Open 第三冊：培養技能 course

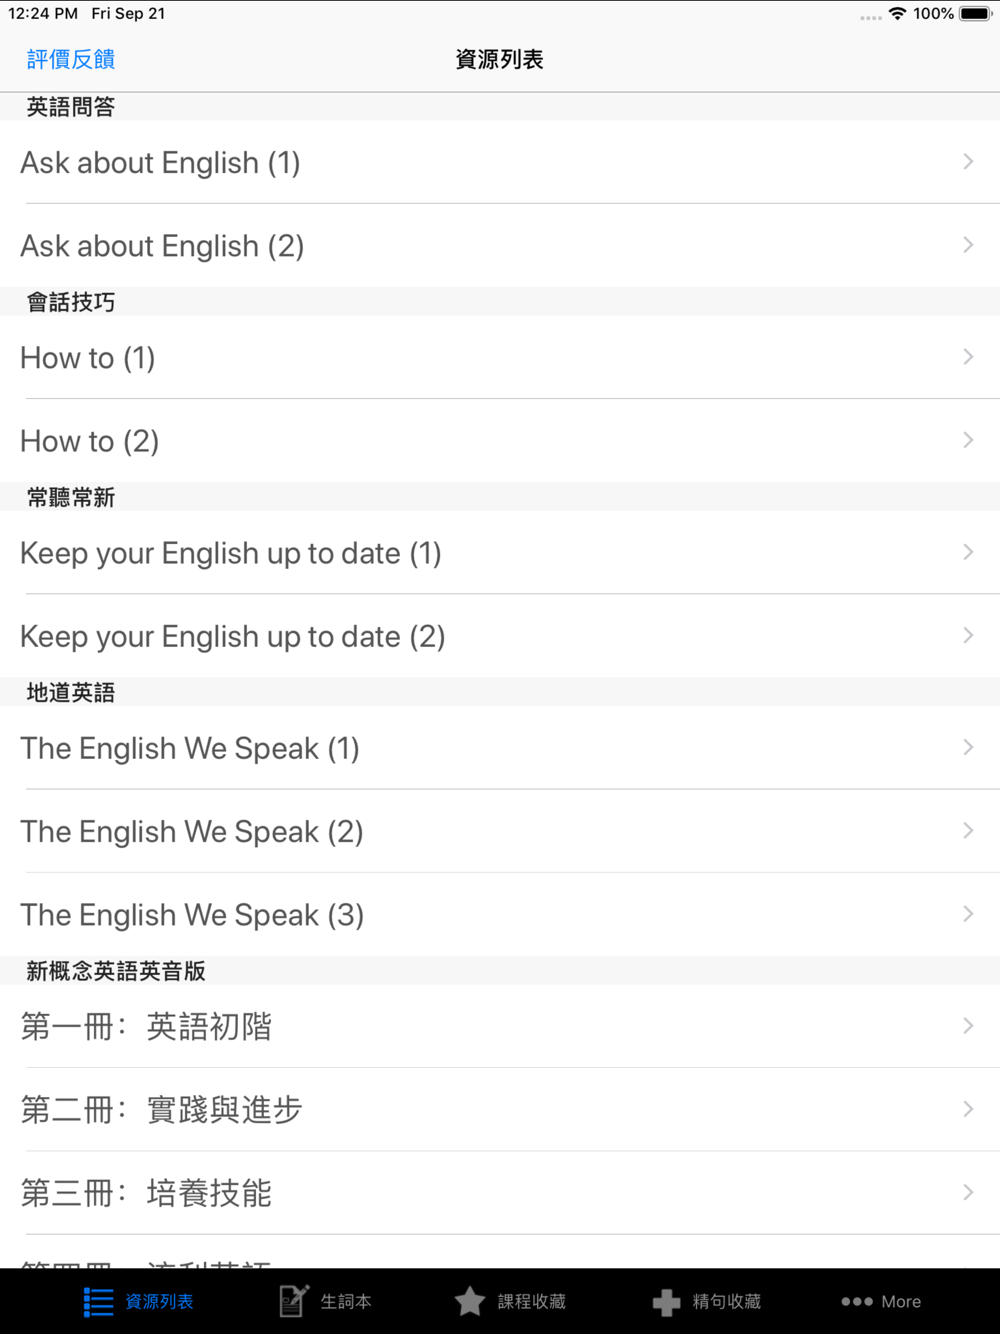click(146, 1193)
